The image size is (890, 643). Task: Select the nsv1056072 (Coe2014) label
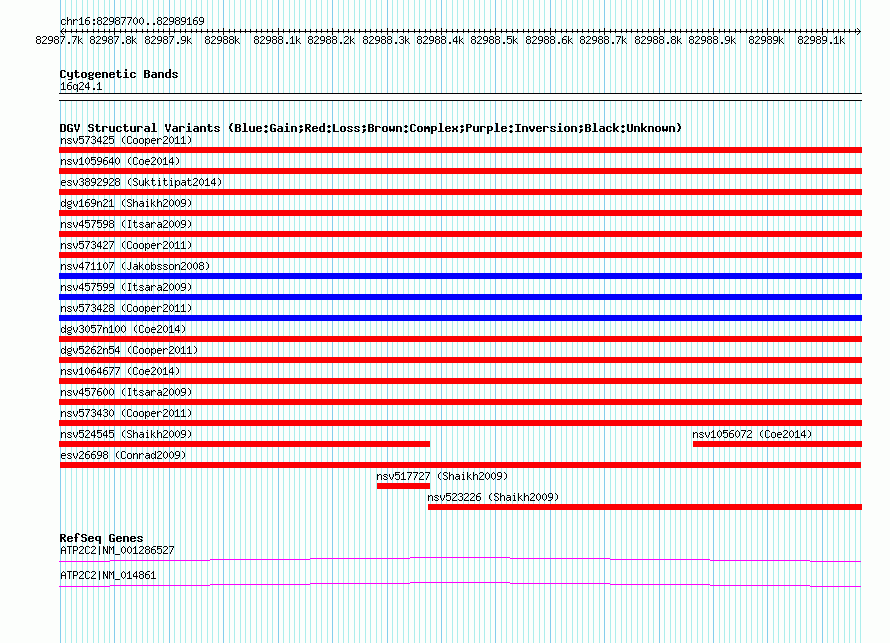[x=752, y=434]
